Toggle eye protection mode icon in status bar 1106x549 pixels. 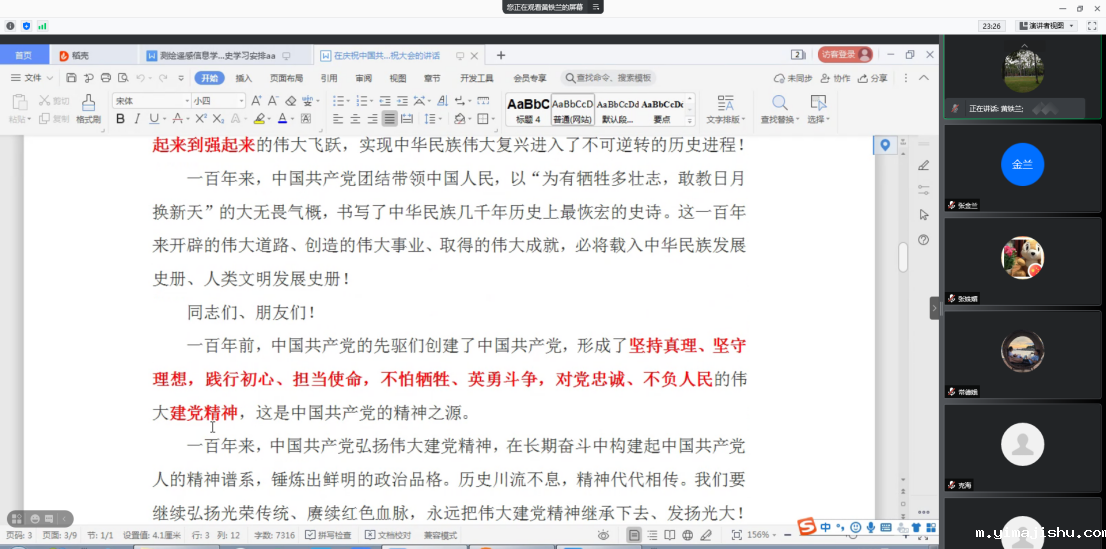click(603, 535)
